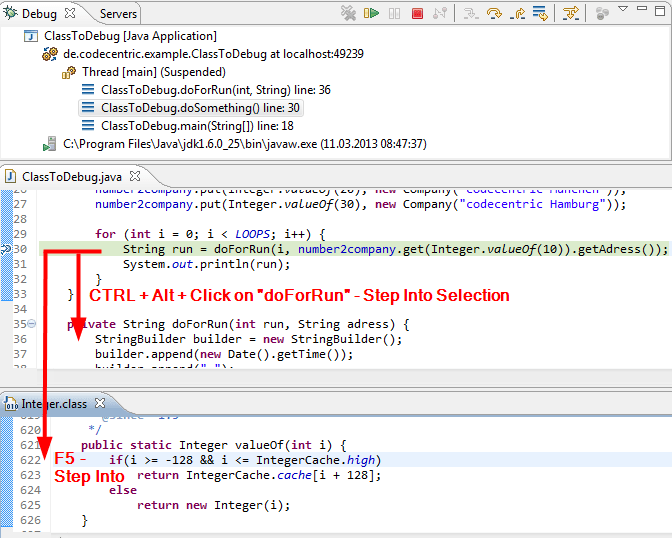
Task: Open the Debug view menu dropdown
Action: 622,10
